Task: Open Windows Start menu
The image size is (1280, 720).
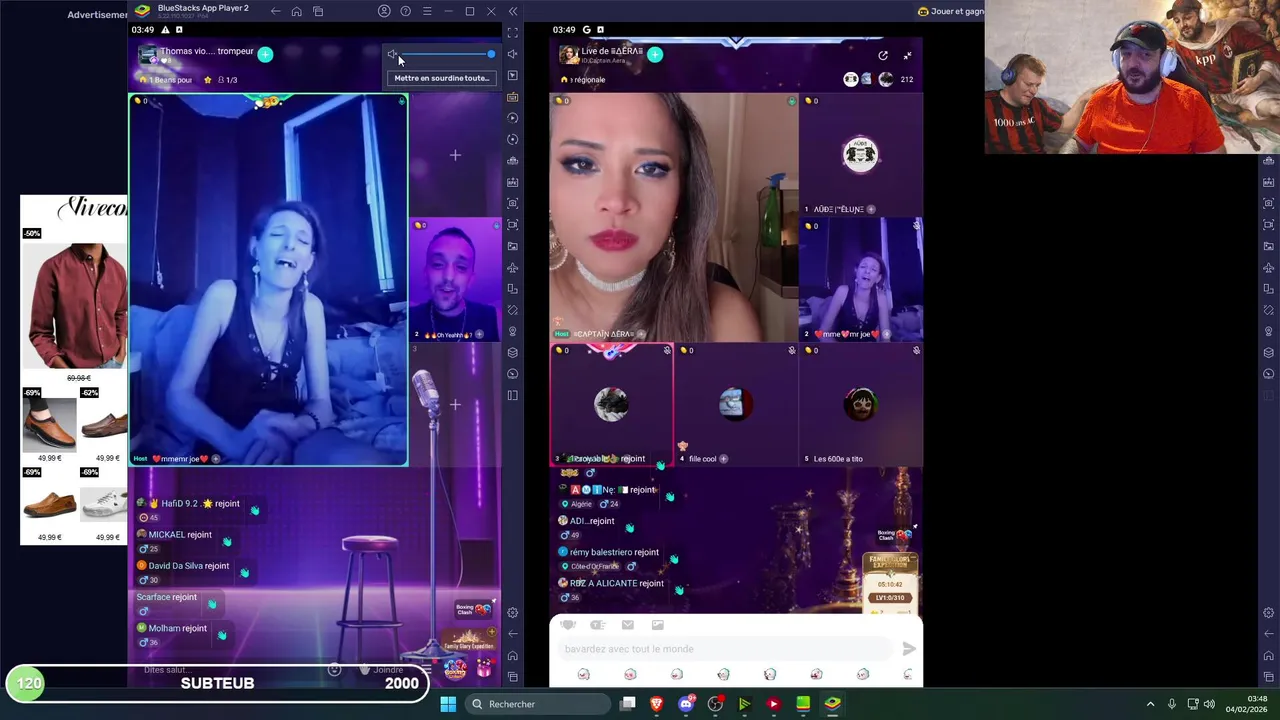Action: pos(448,704)
